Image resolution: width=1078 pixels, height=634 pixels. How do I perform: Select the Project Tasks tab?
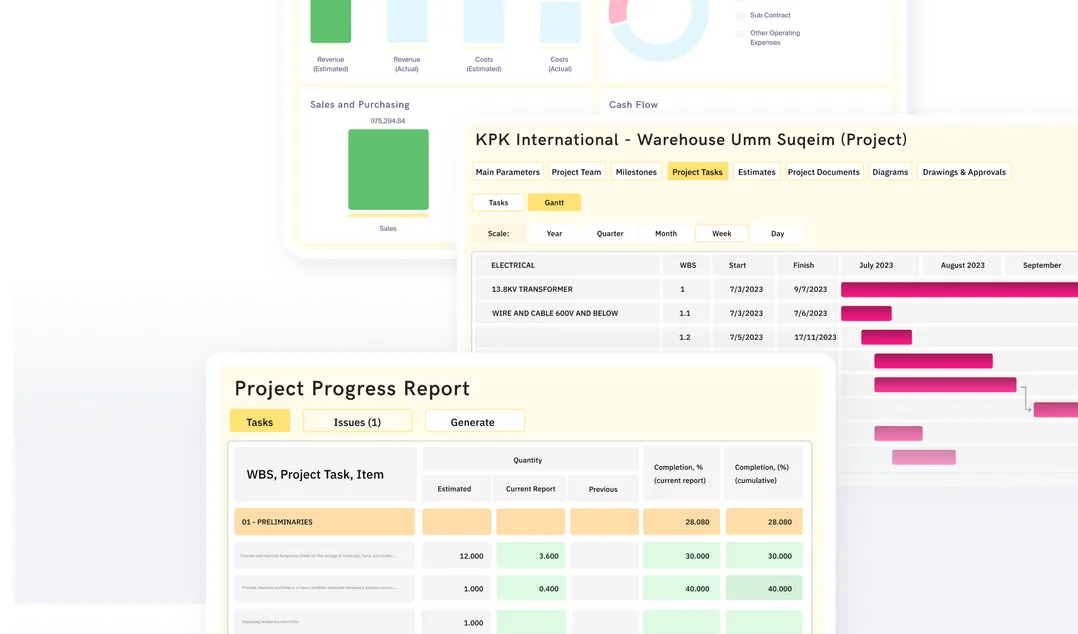point(697,172)
